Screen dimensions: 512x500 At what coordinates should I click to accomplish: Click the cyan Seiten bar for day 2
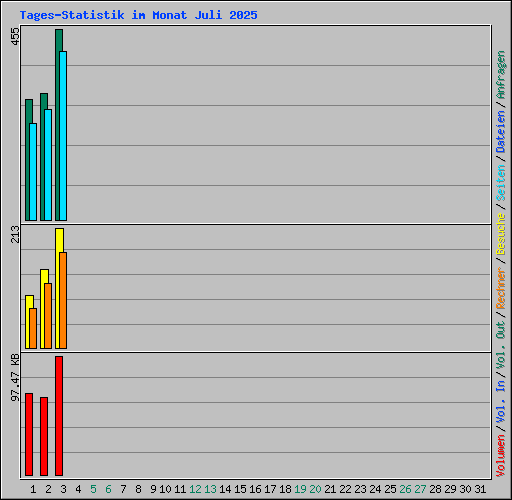[x=48, y=165]
